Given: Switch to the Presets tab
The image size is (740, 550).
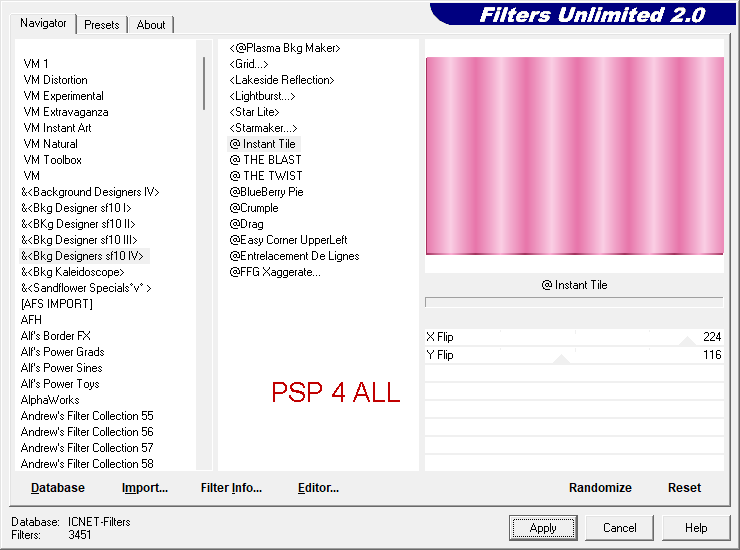Looking at the screenshot, I should (102, 25).
